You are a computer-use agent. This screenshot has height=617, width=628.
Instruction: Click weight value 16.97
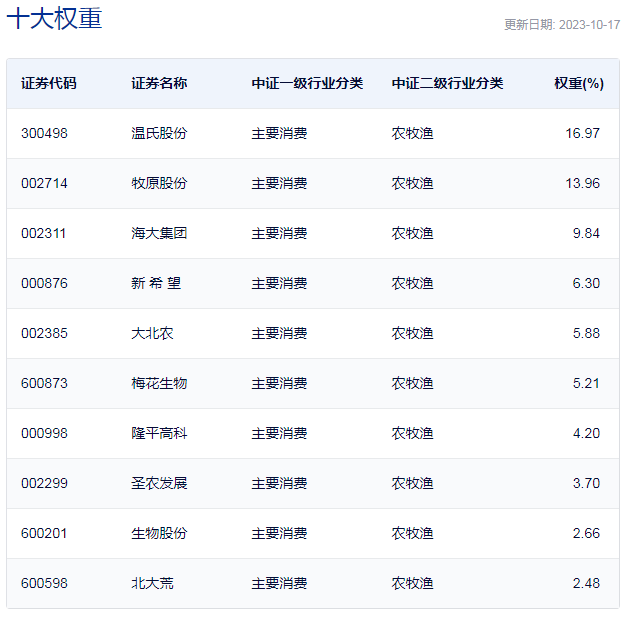pos(582,133)
